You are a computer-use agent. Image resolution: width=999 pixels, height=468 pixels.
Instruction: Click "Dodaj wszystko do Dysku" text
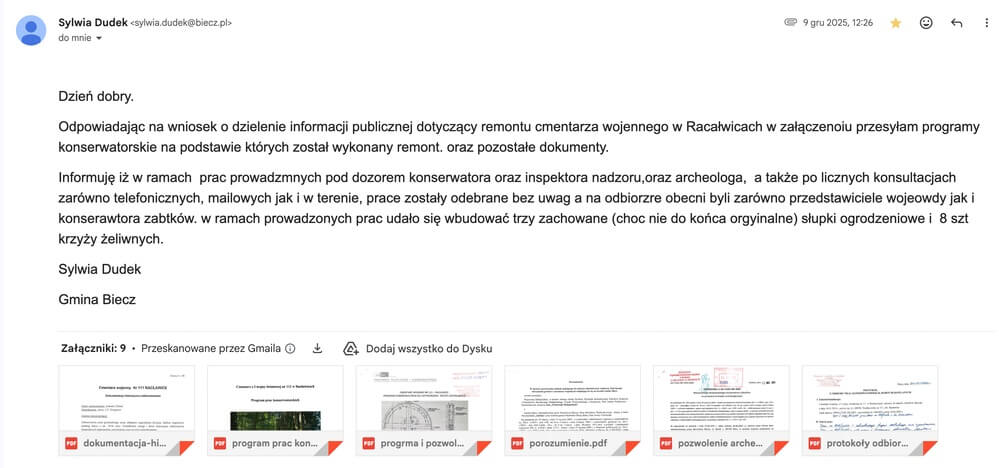click(429, 348)
